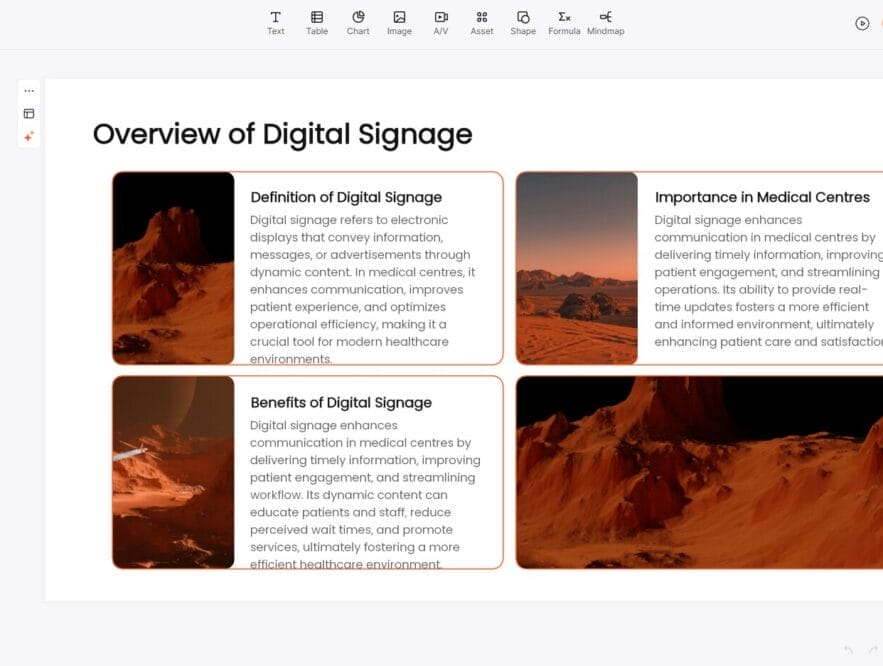
Task: Open the Formula insertion tool
Action: (x=564, y=22)
